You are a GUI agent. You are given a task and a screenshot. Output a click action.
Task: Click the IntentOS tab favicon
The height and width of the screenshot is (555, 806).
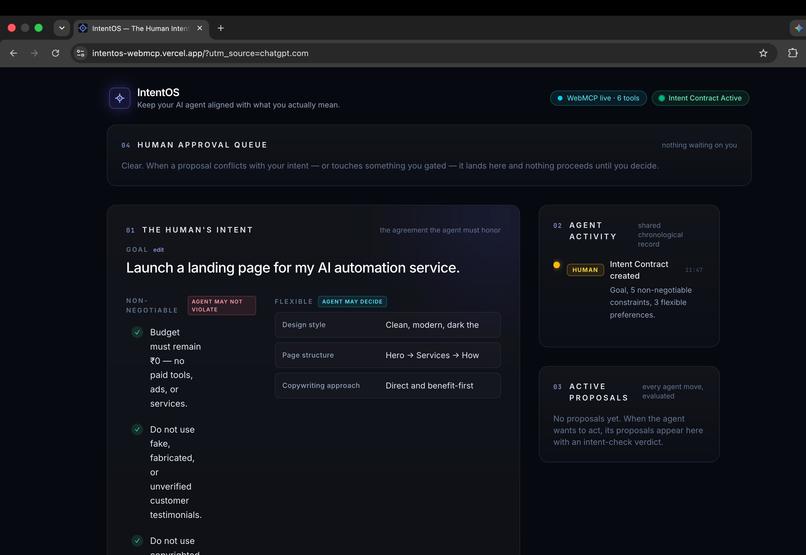[x=83, y=28]
